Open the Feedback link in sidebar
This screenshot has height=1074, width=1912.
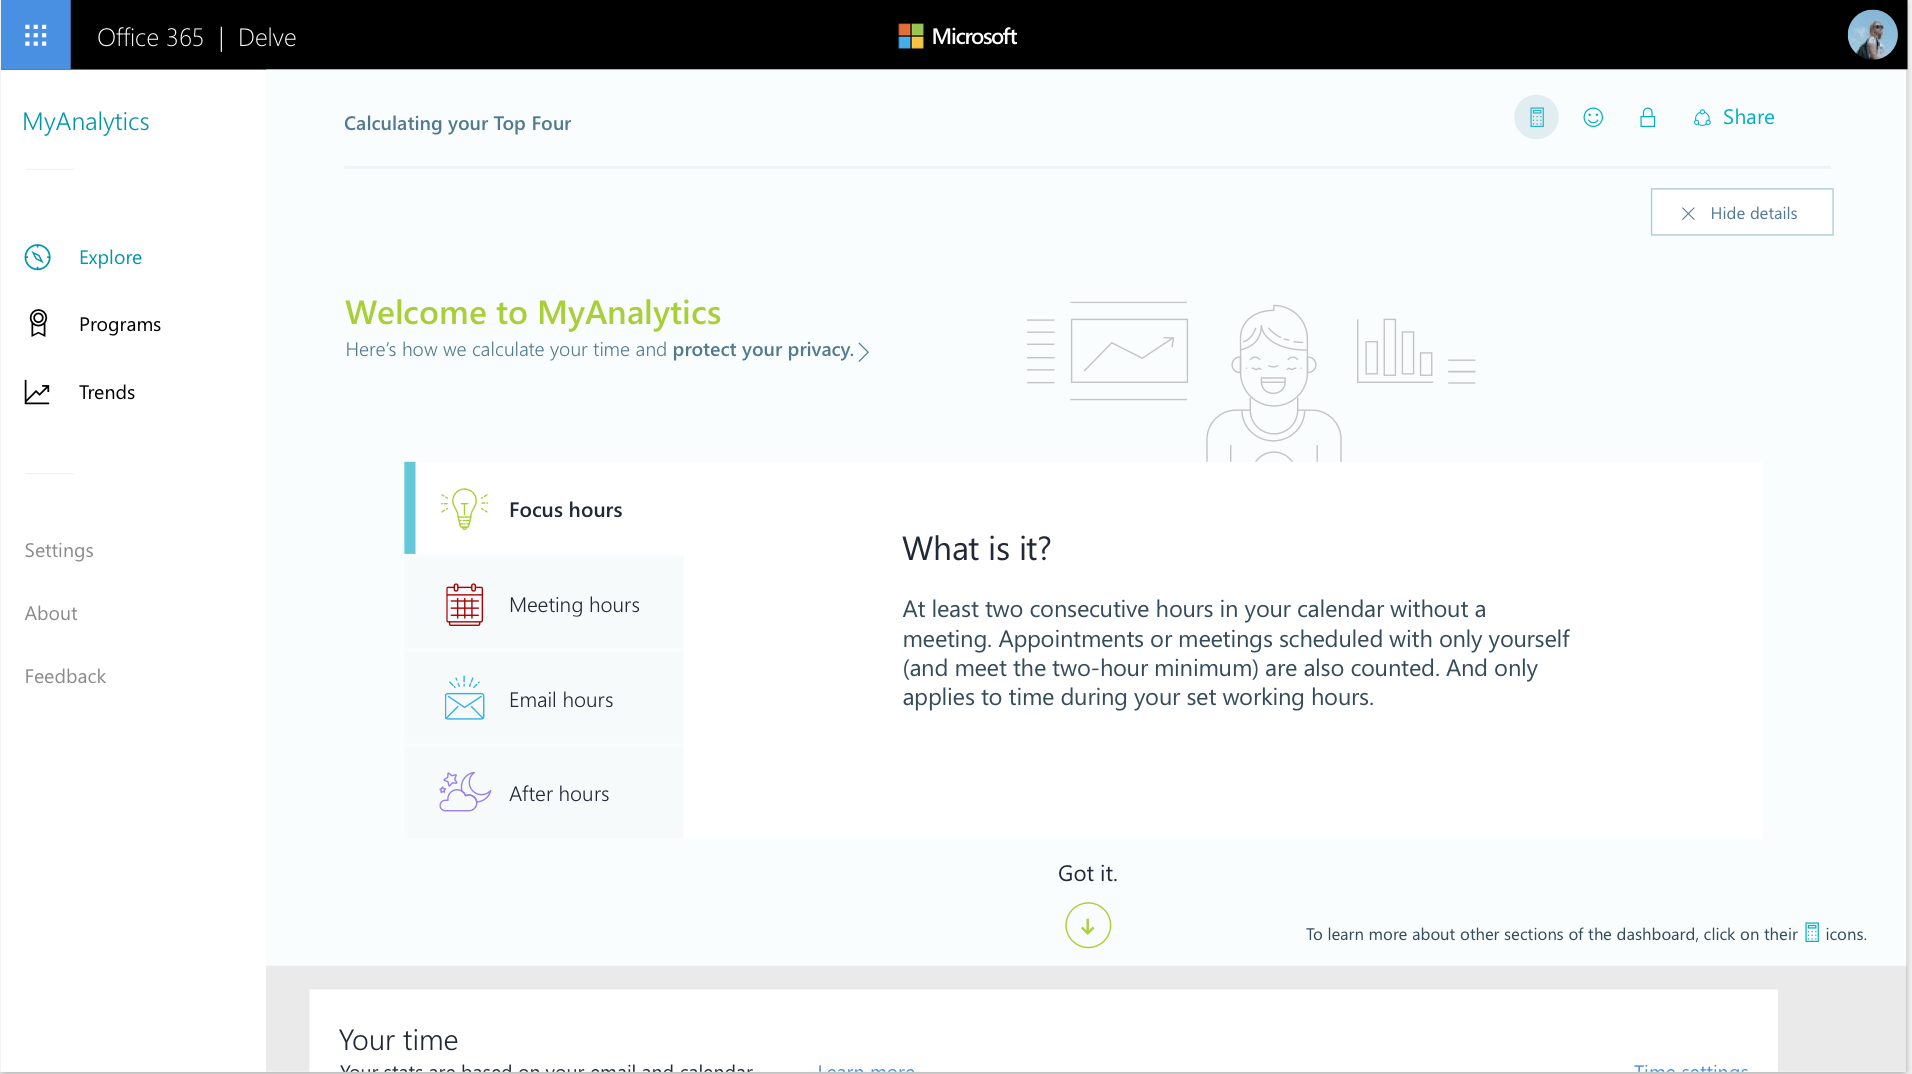65,677
